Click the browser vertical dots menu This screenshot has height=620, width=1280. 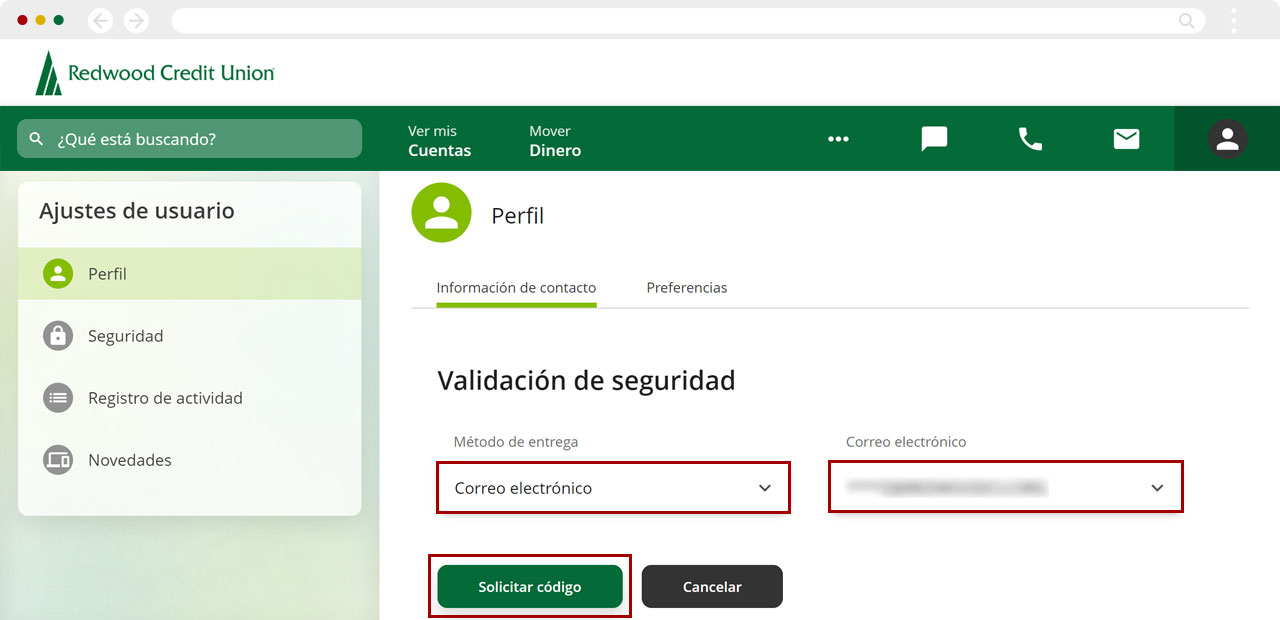[1234, 20]
